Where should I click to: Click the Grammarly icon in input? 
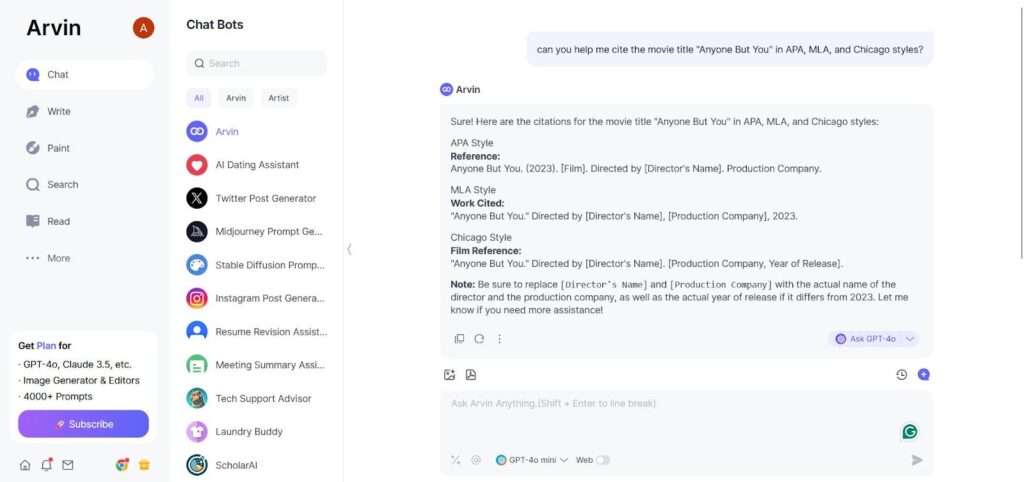pos(910,432)
